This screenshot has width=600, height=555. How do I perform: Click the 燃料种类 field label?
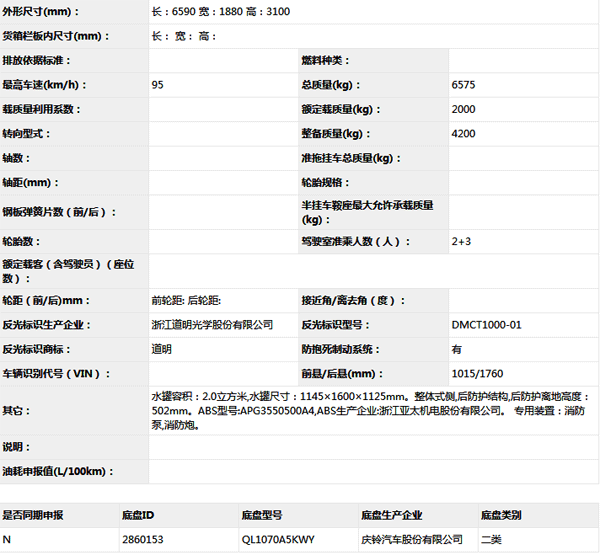(326, 61)
